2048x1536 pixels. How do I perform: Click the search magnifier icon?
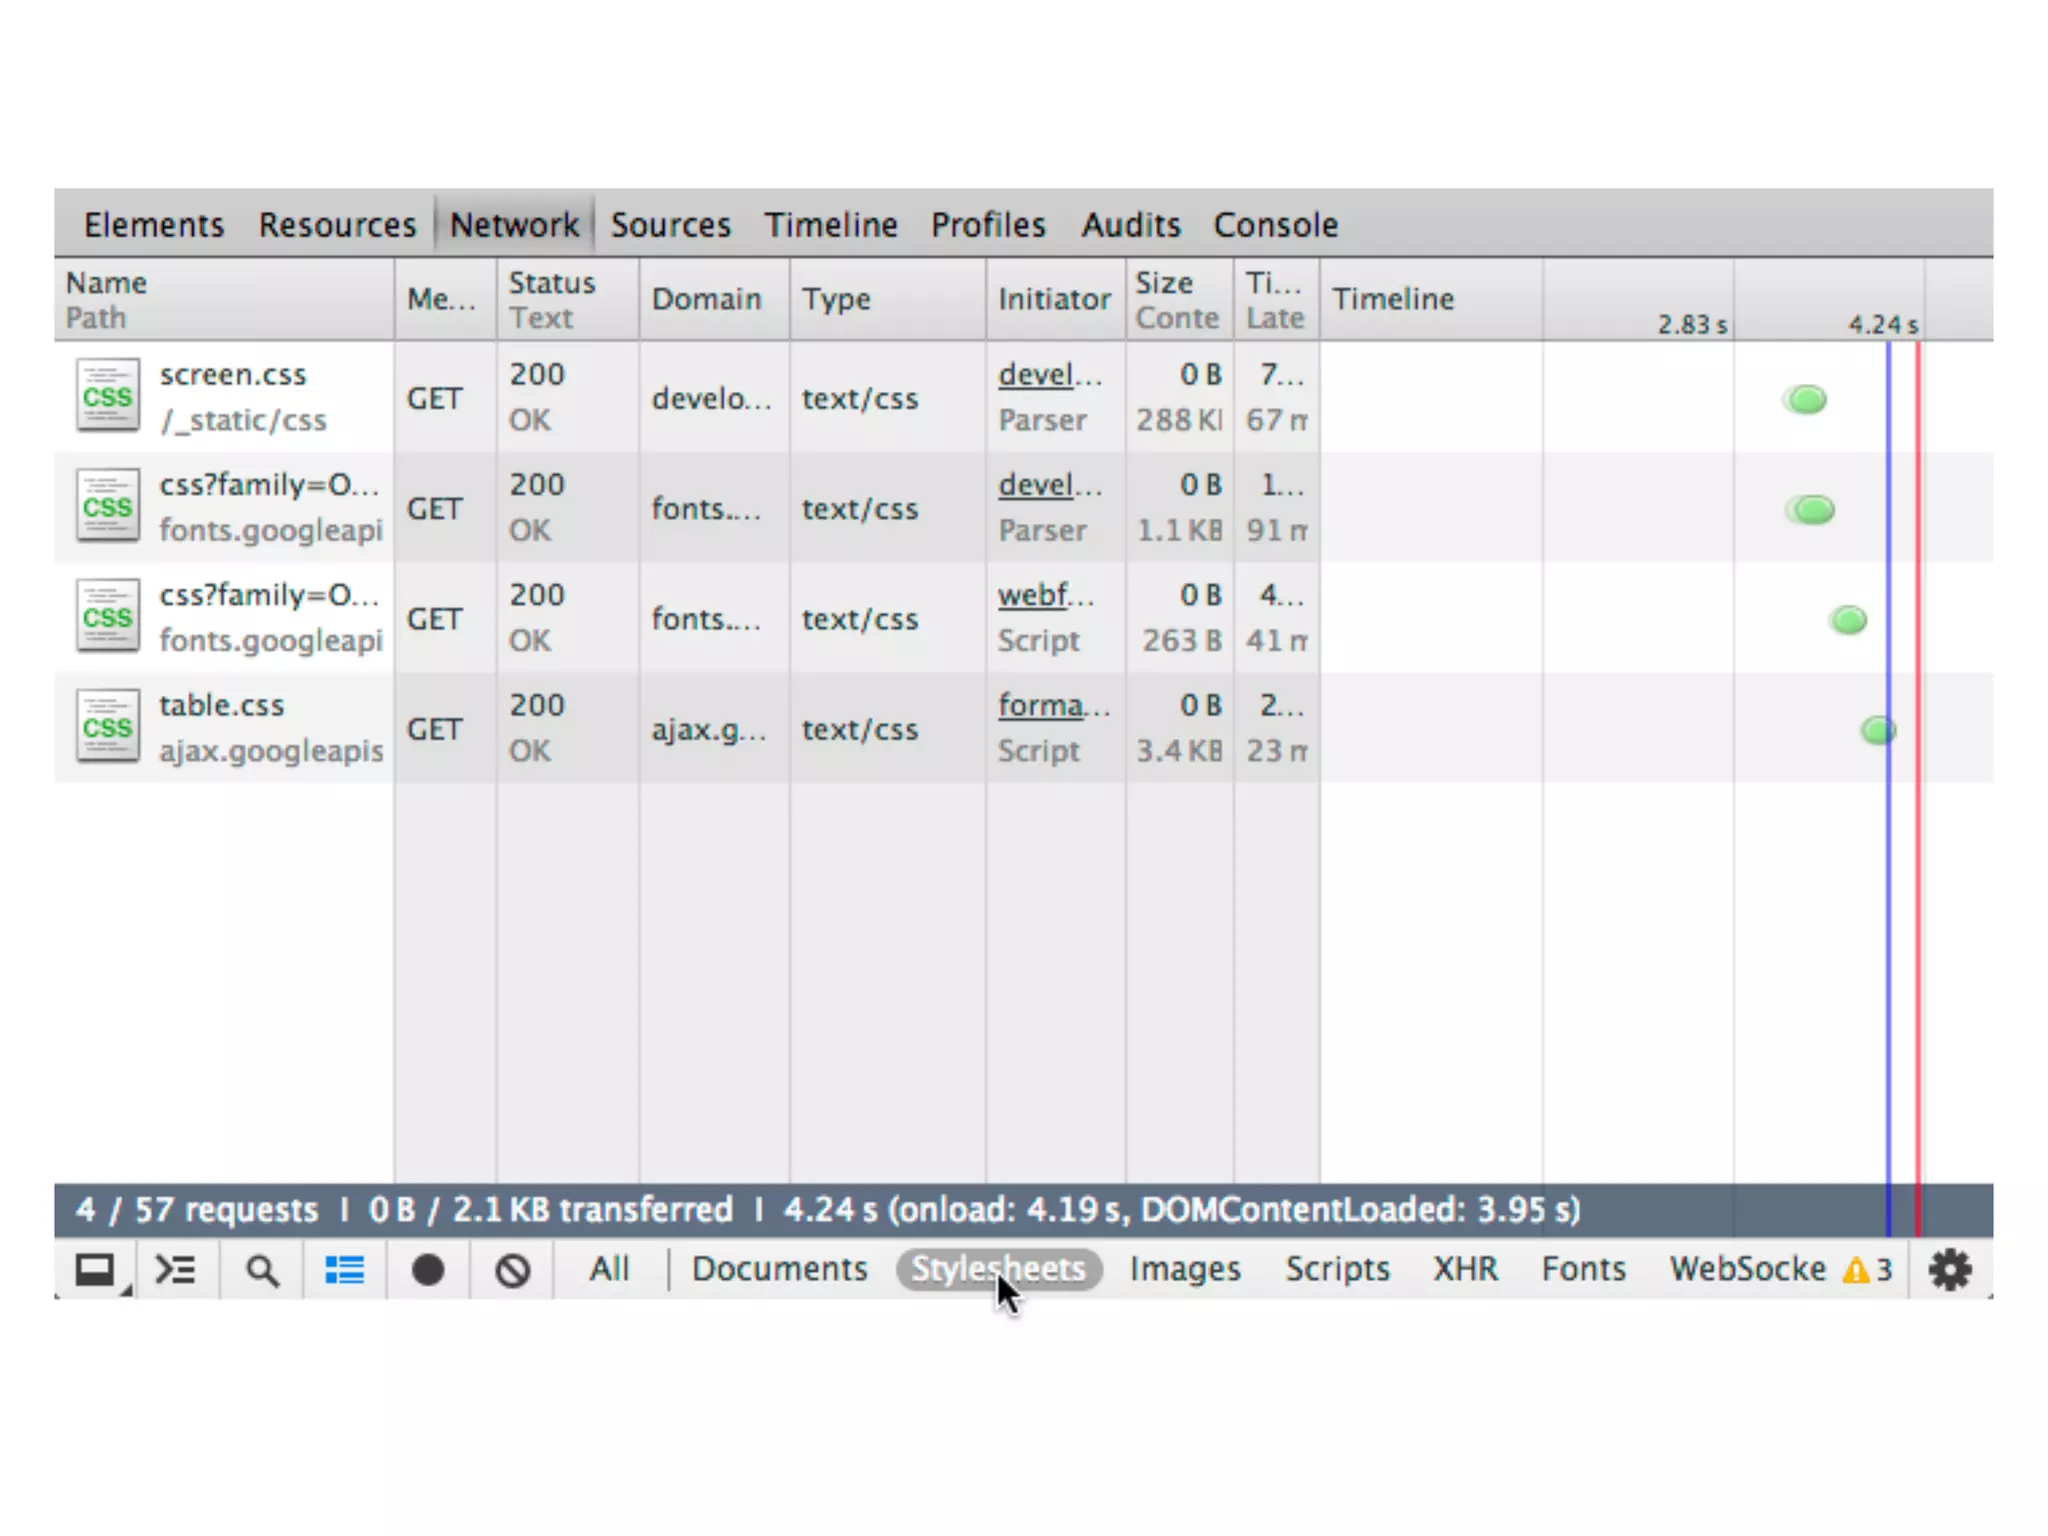coord(262,1270)
